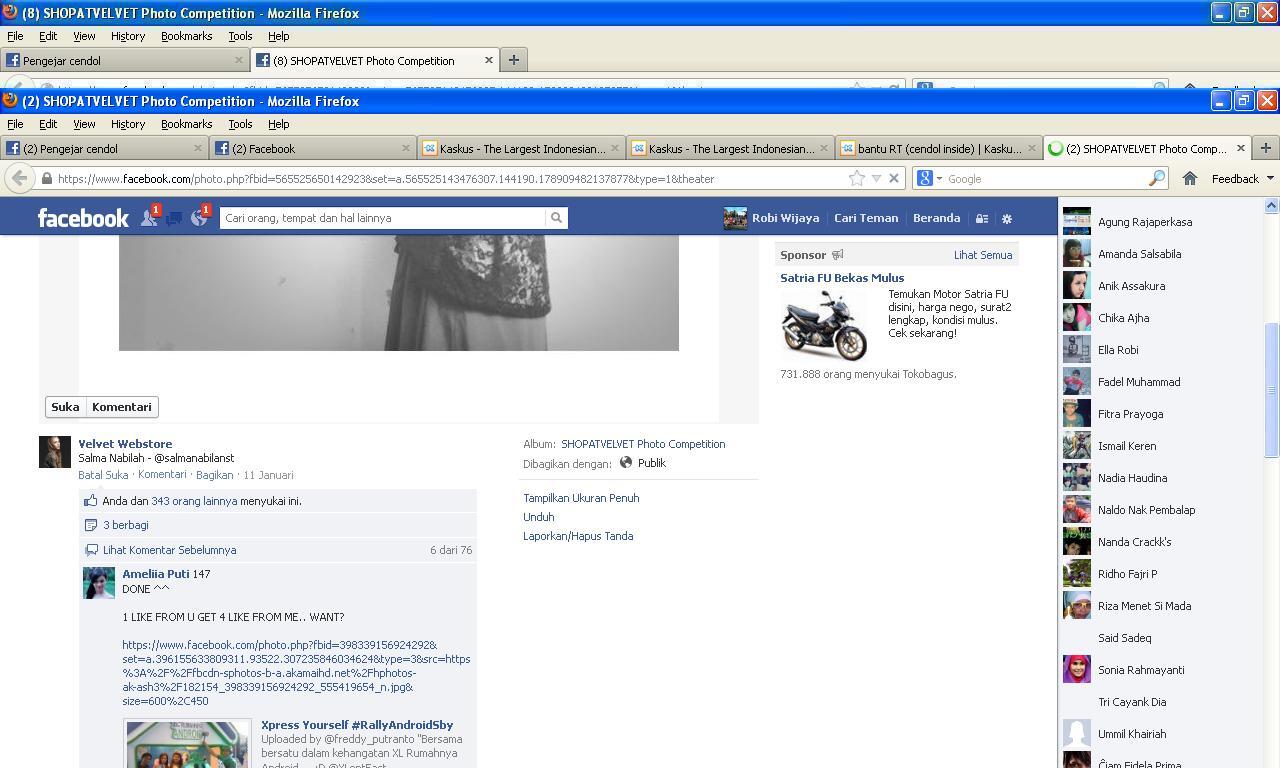Open the URL history dropdown arrow
Screen dimensions: 1280x768
coord(876,178)
